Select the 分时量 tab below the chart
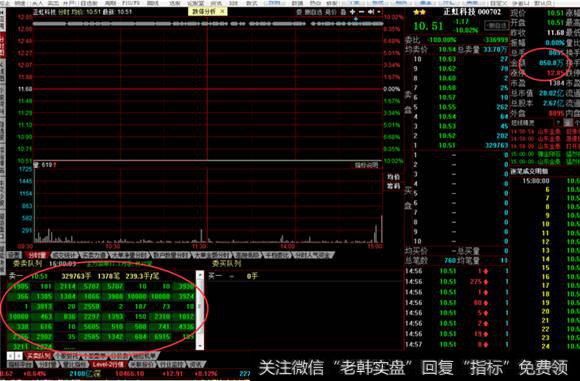Image resolution: width=580 pixels, height=381 pixels. (x=37, y=255)
